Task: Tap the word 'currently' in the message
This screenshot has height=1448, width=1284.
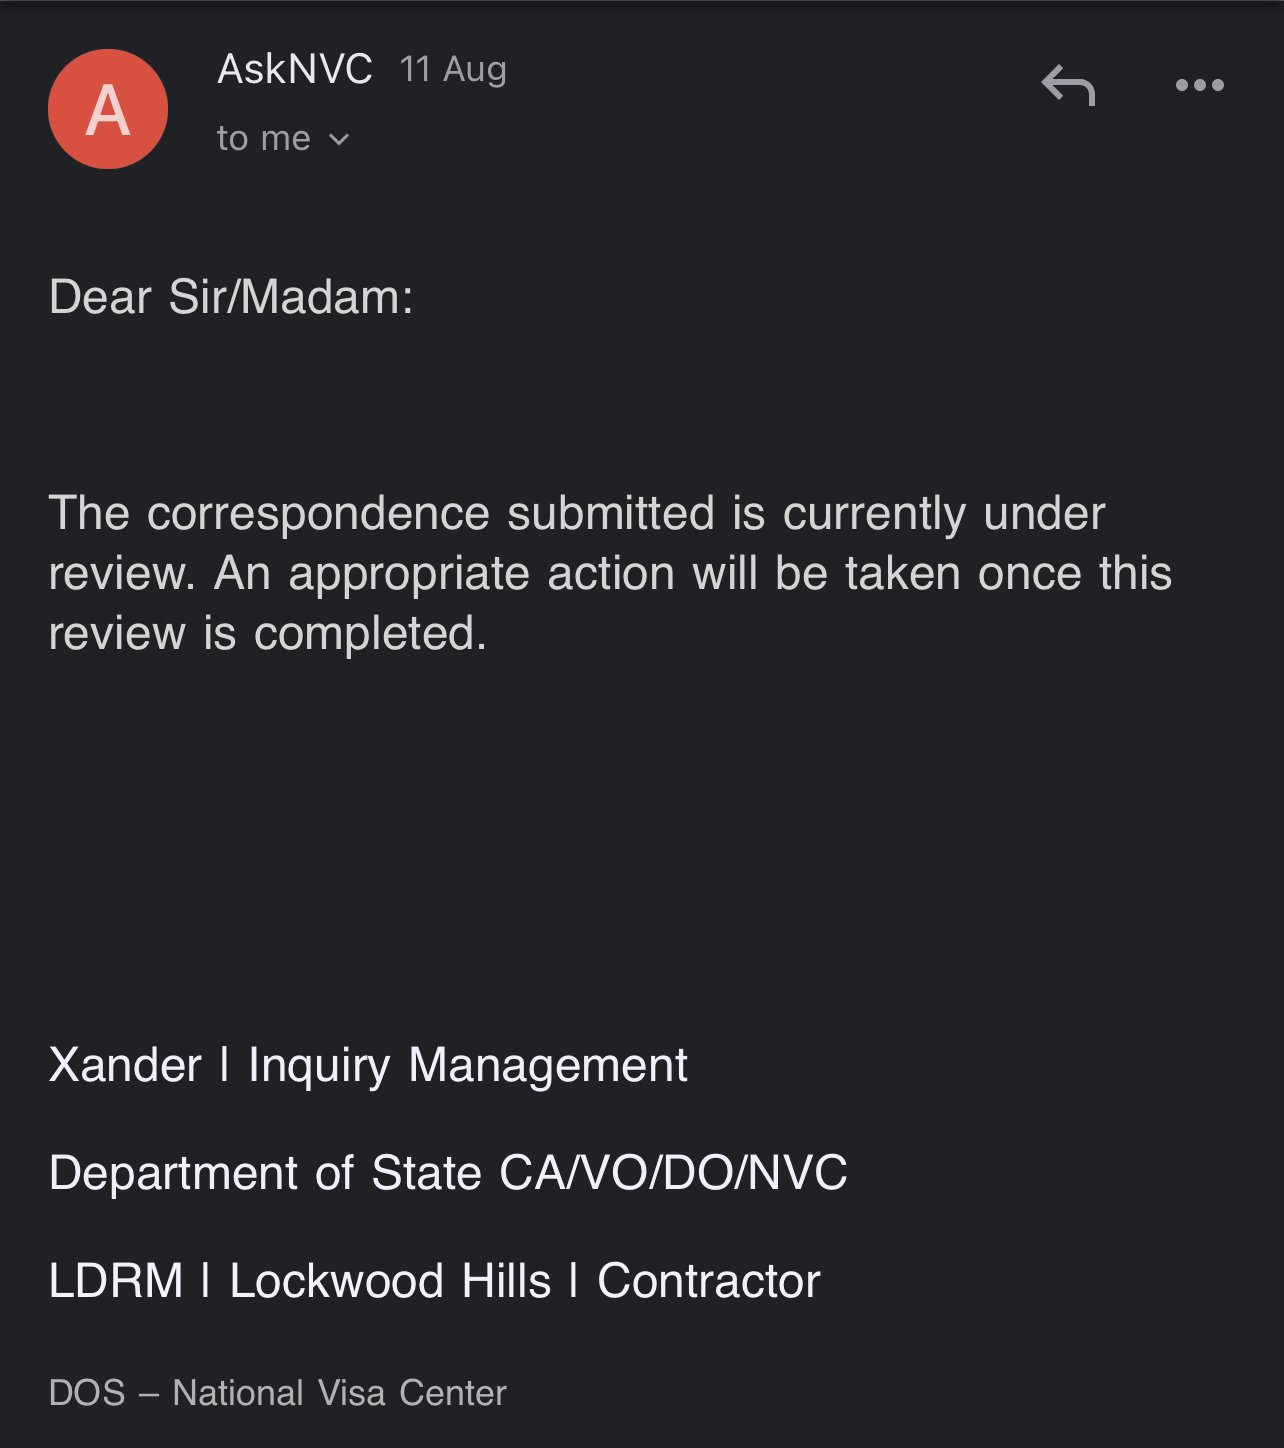Action: coord(875,514)
